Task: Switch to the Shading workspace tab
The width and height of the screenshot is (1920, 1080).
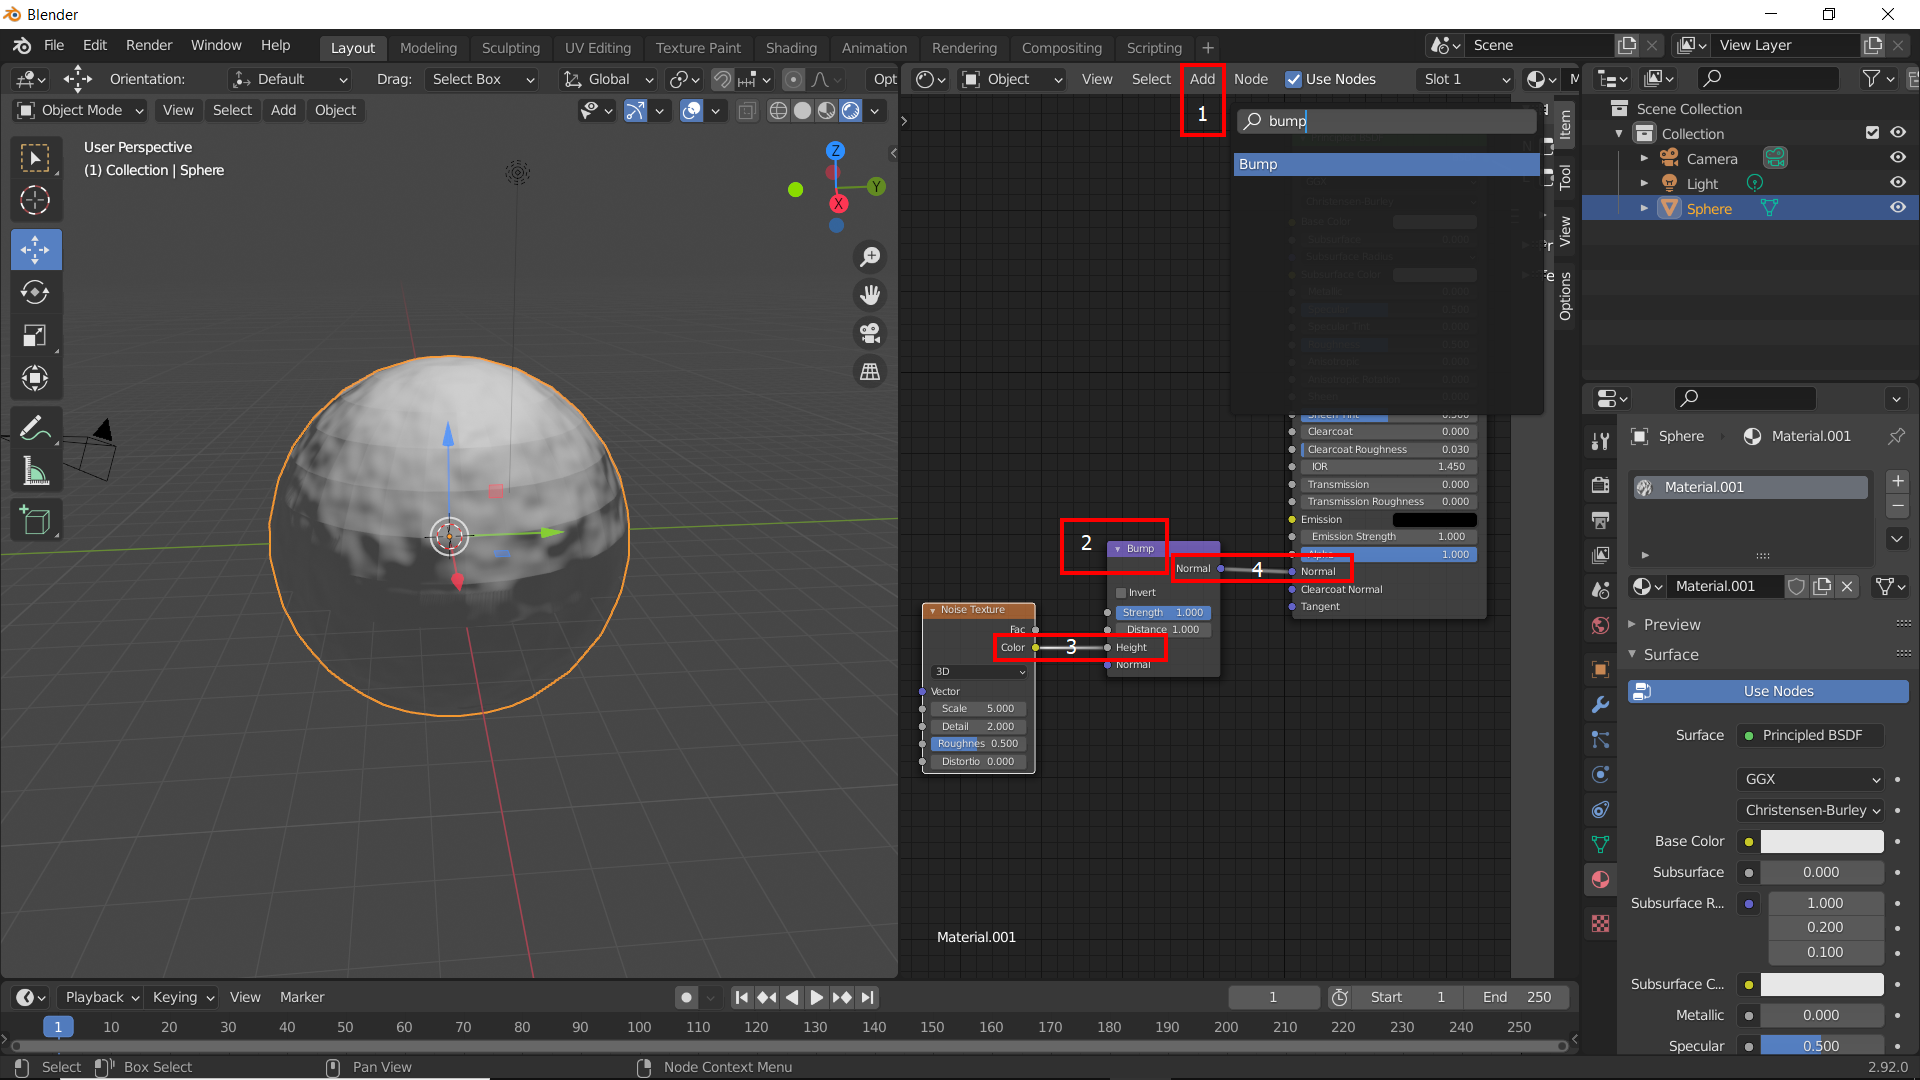Action: [x=791, y=48]
